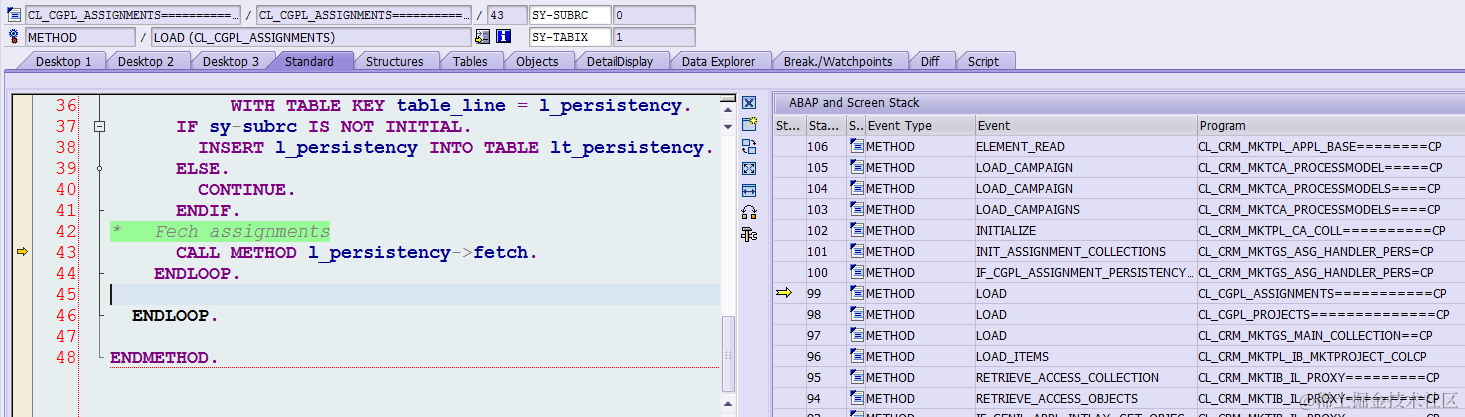Click the line number field showing 43
The width and height of the screenshot is (1465, 417).
506,15
